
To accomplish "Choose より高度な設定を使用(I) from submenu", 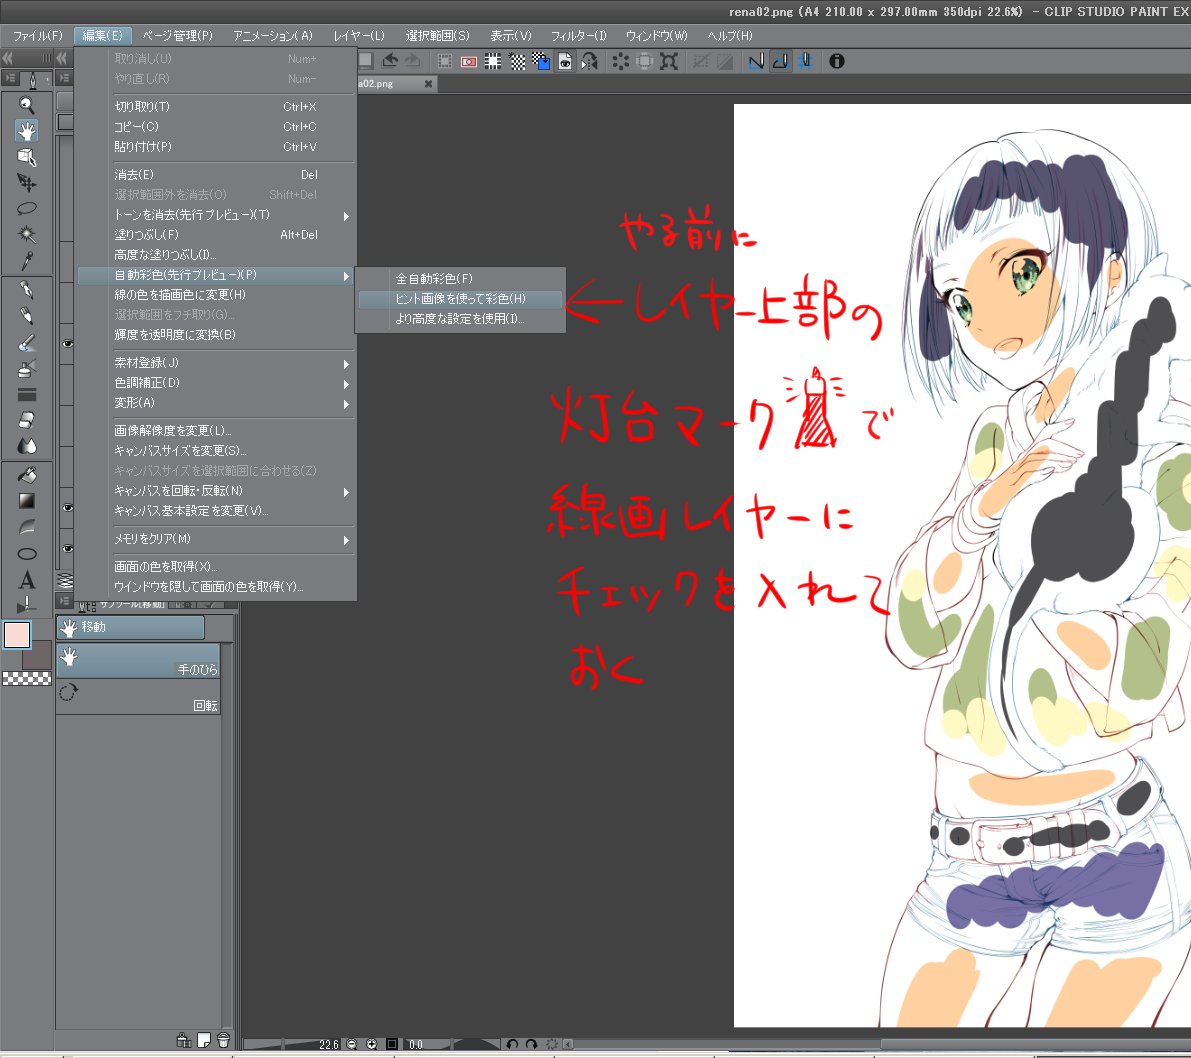I will click(x=460, y=319).
